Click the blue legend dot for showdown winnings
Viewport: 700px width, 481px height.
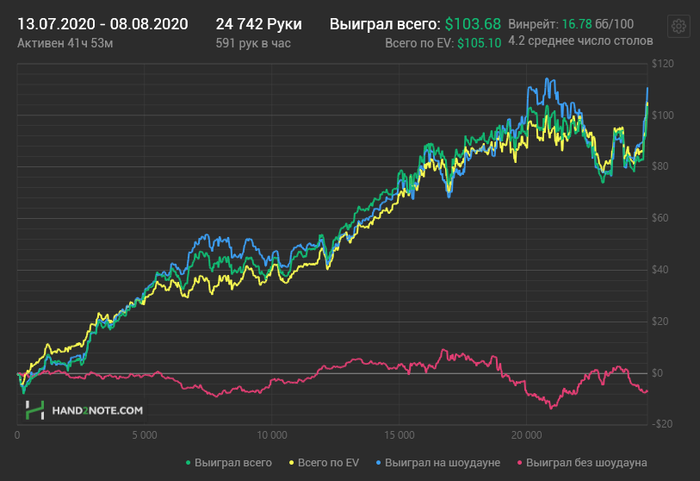click(x=379, y=463)
